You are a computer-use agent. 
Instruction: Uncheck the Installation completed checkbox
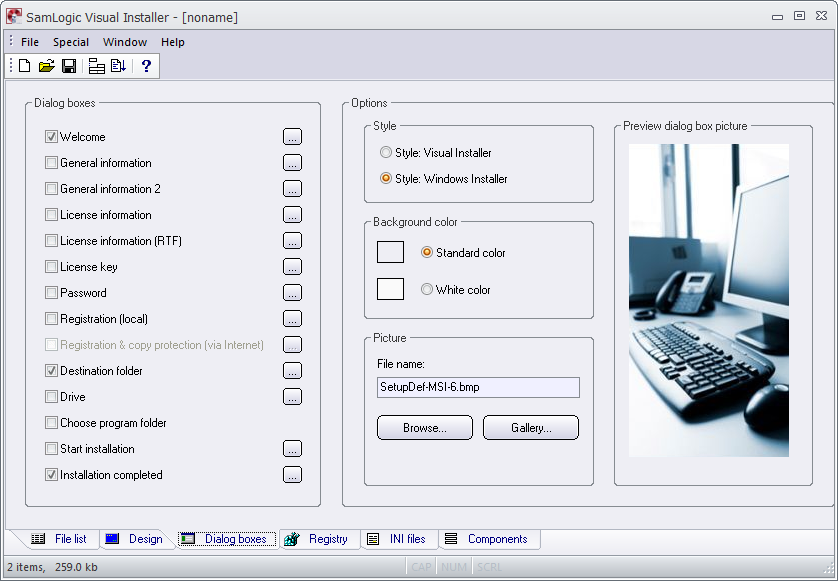[x=51, y=475]
